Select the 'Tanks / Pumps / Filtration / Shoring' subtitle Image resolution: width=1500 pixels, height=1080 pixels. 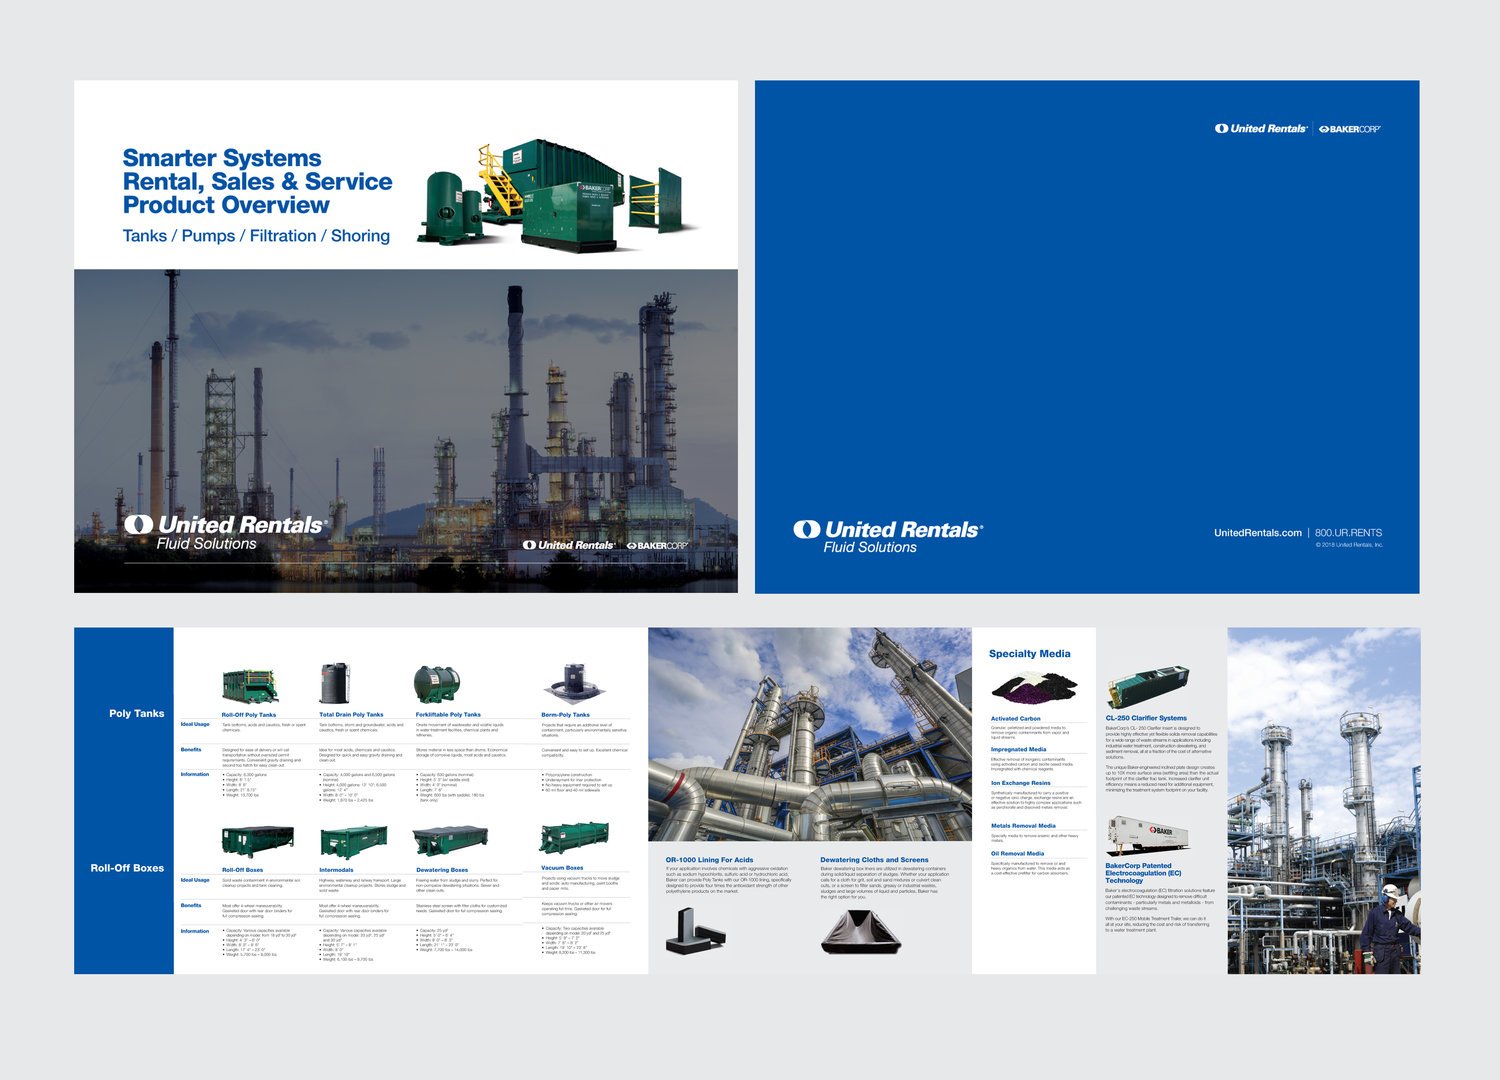[256, 236]
